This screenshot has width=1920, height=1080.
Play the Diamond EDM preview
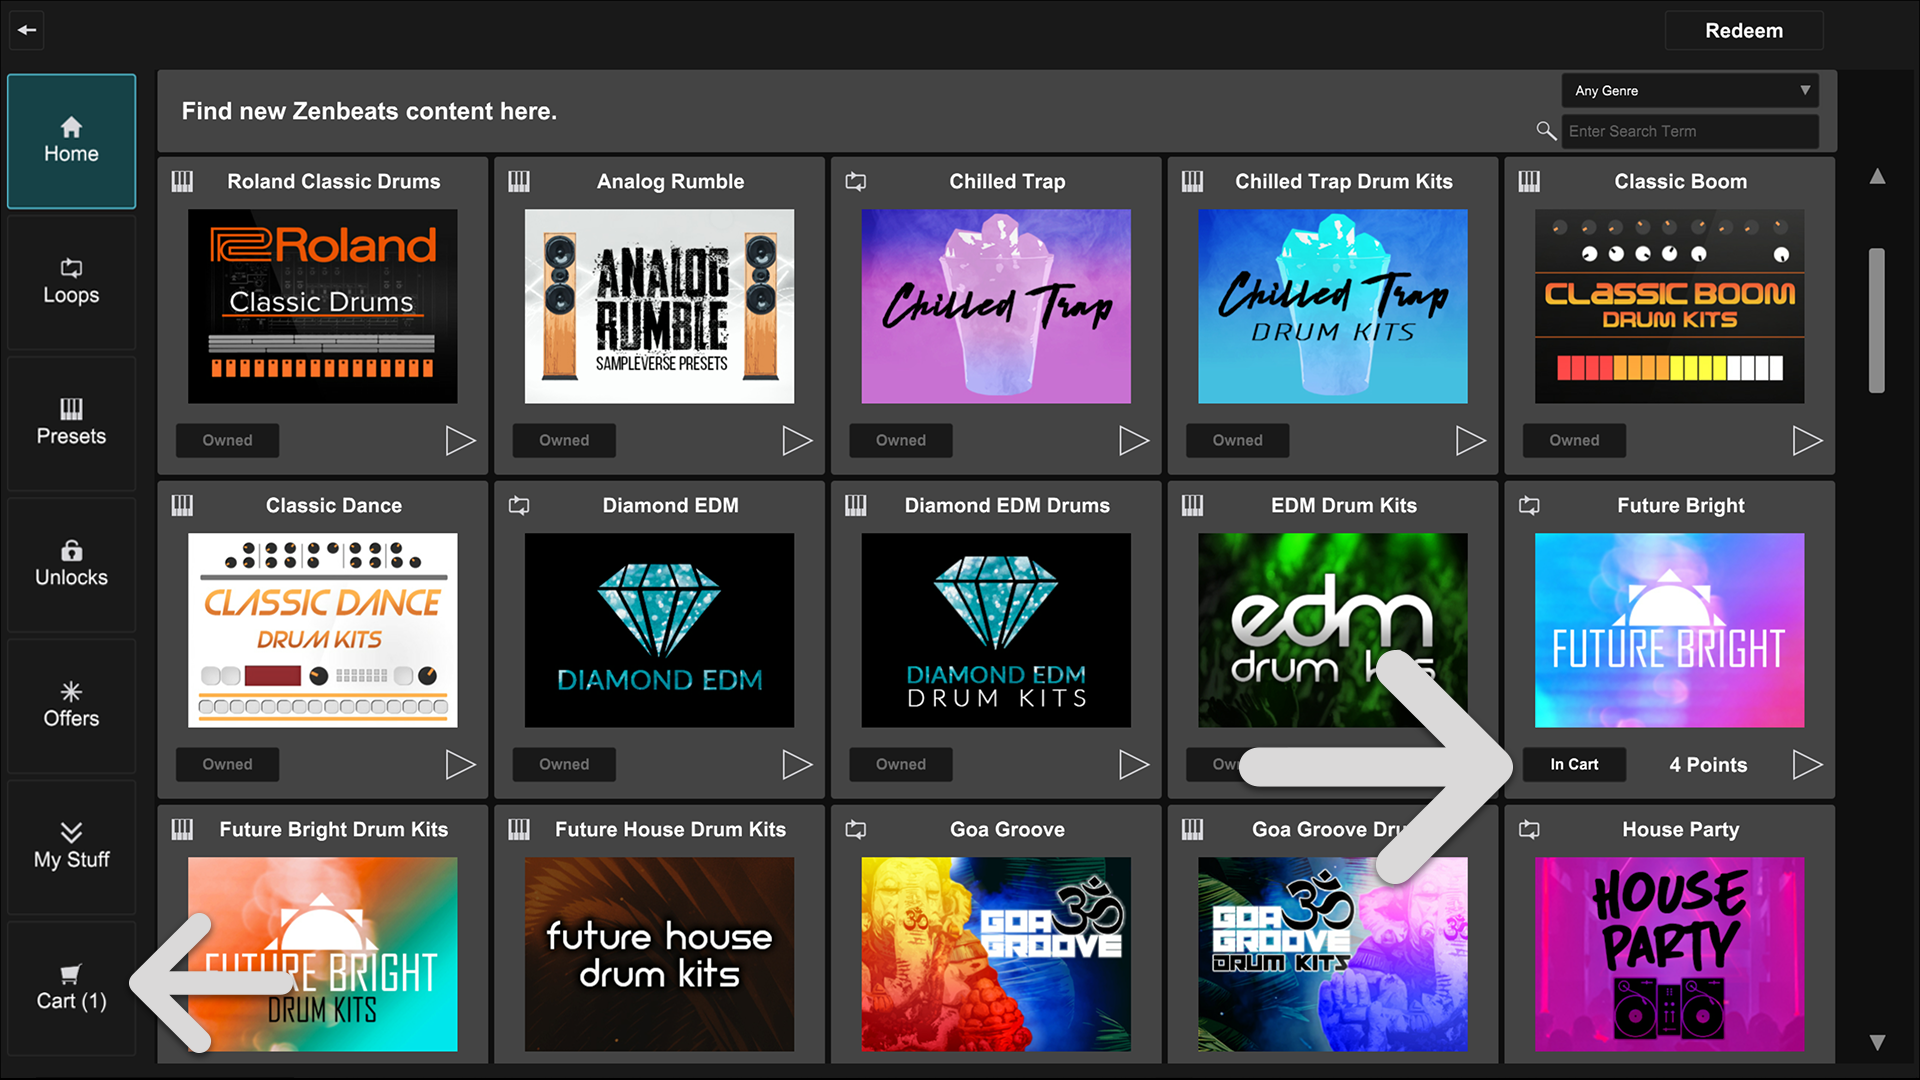(797, 764)
